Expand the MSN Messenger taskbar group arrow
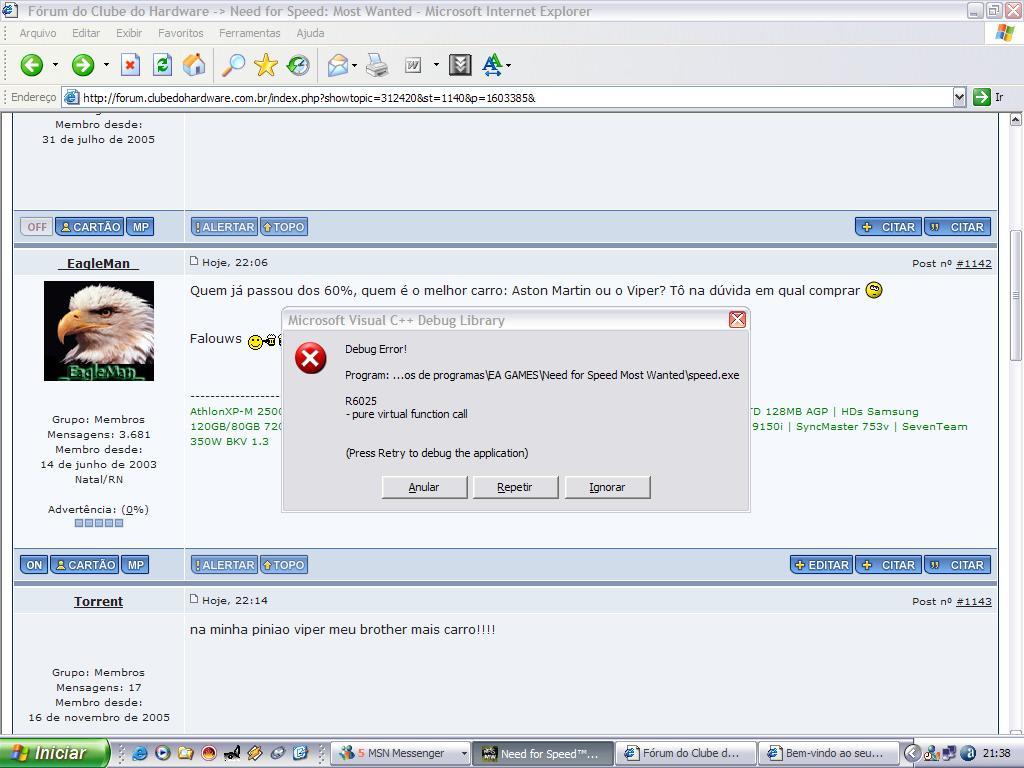 (464, 753)
